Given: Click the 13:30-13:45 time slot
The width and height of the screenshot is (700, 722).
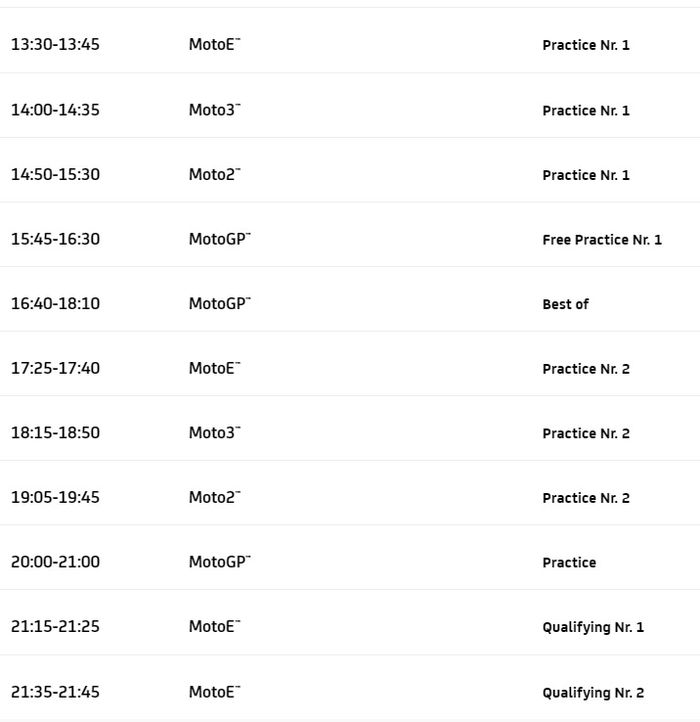Looking at the screenshot, I should (55, 45).
